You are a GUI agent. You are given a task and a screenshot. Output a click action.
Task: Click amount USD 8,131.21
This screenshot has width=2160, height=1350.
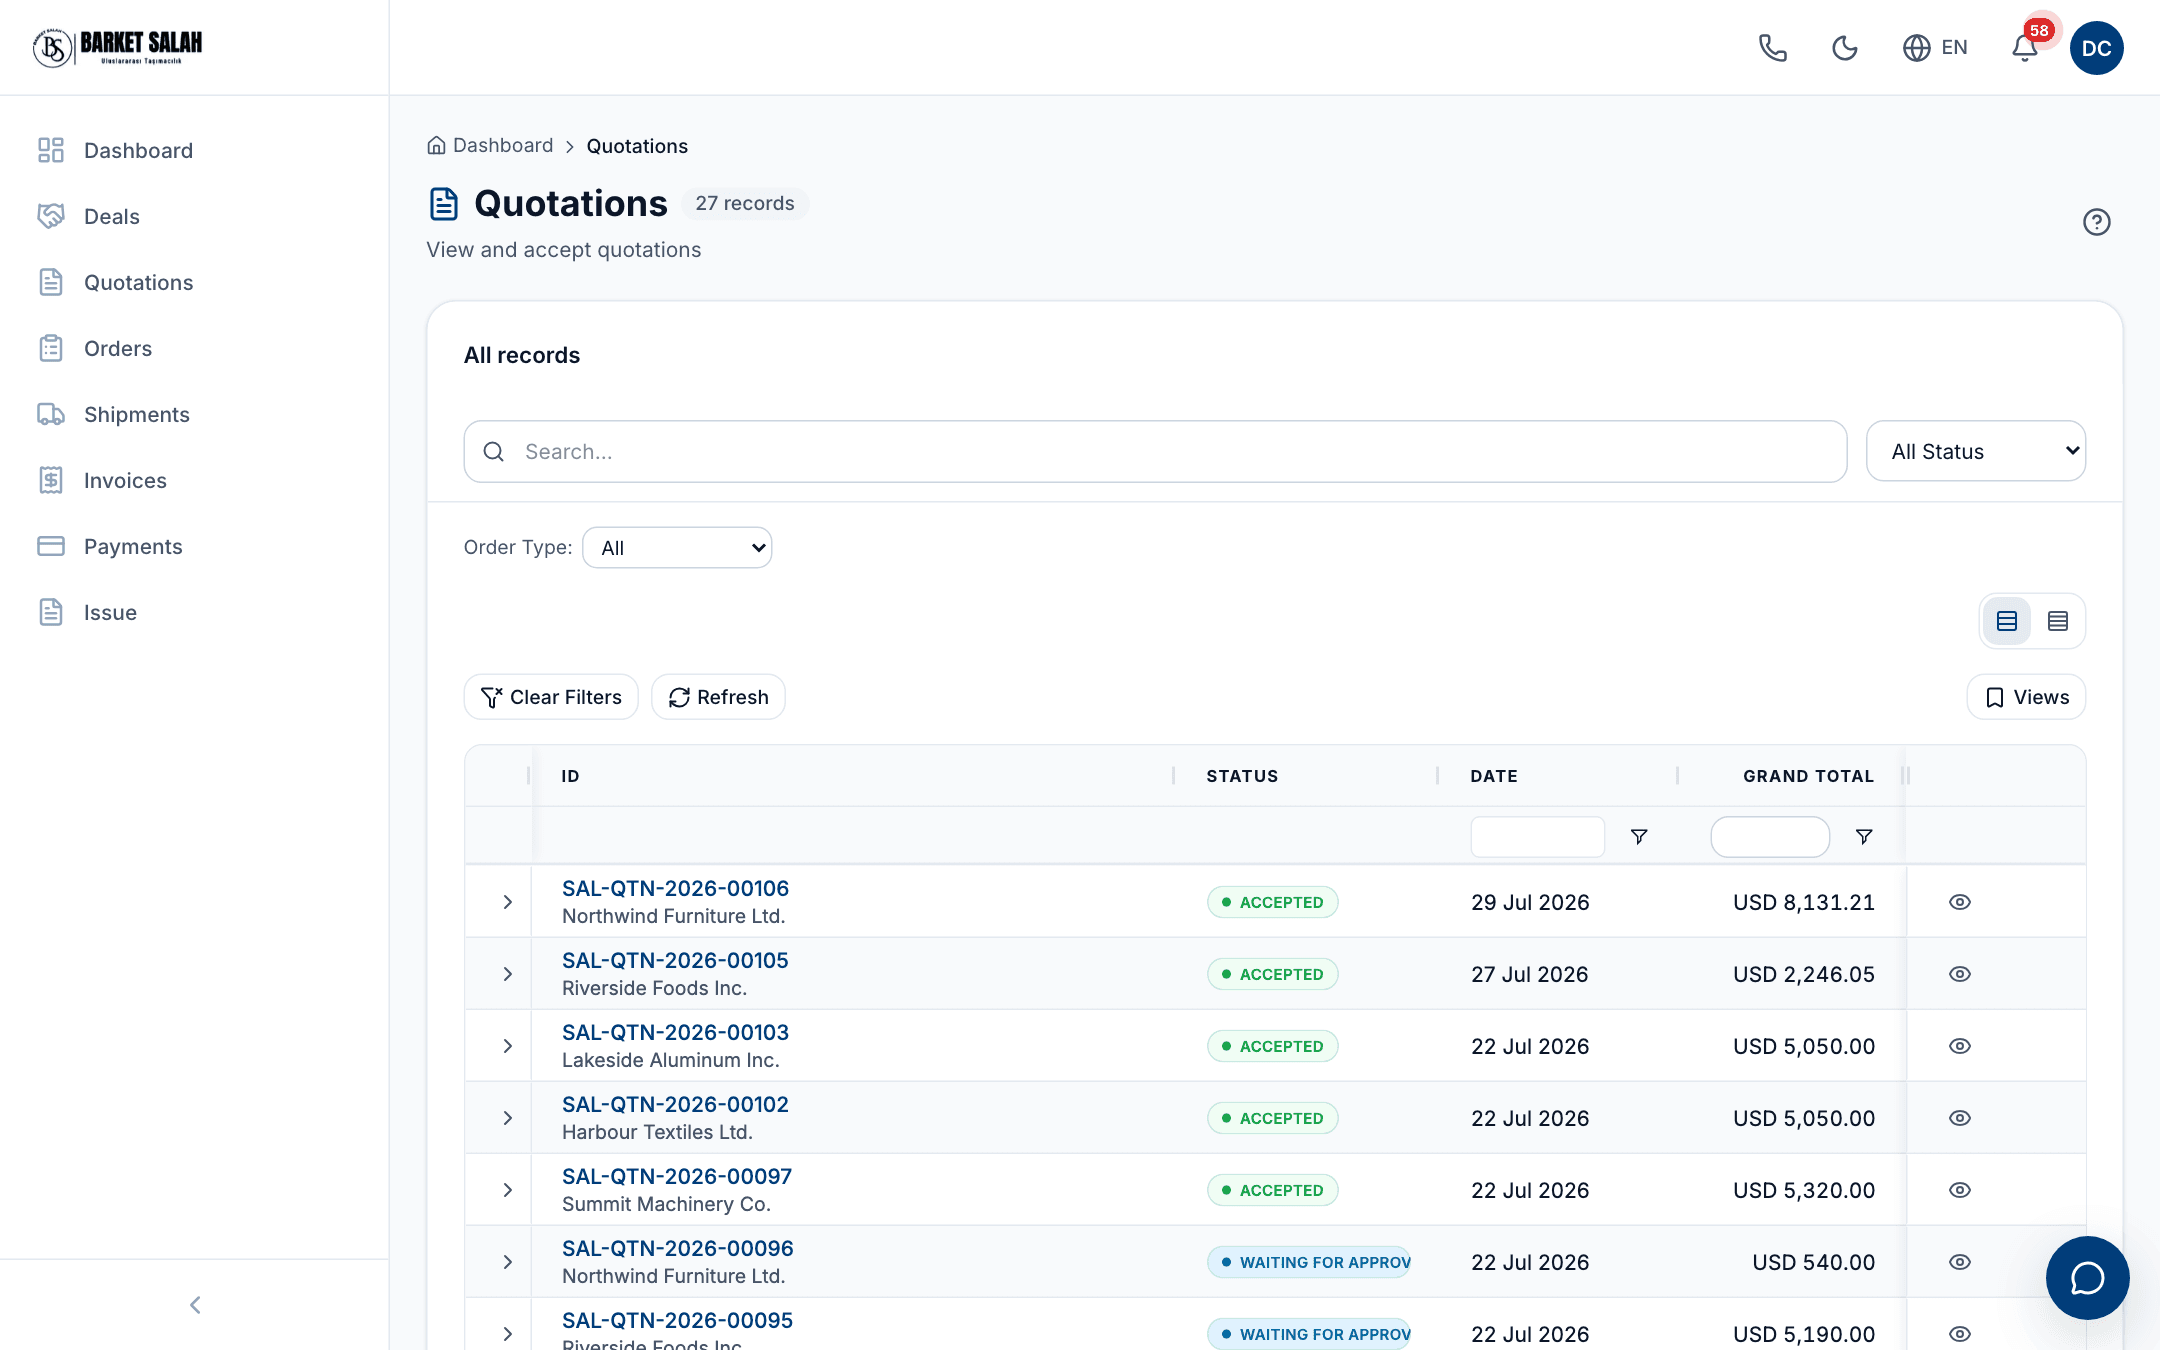click(x=1804, y=902)
